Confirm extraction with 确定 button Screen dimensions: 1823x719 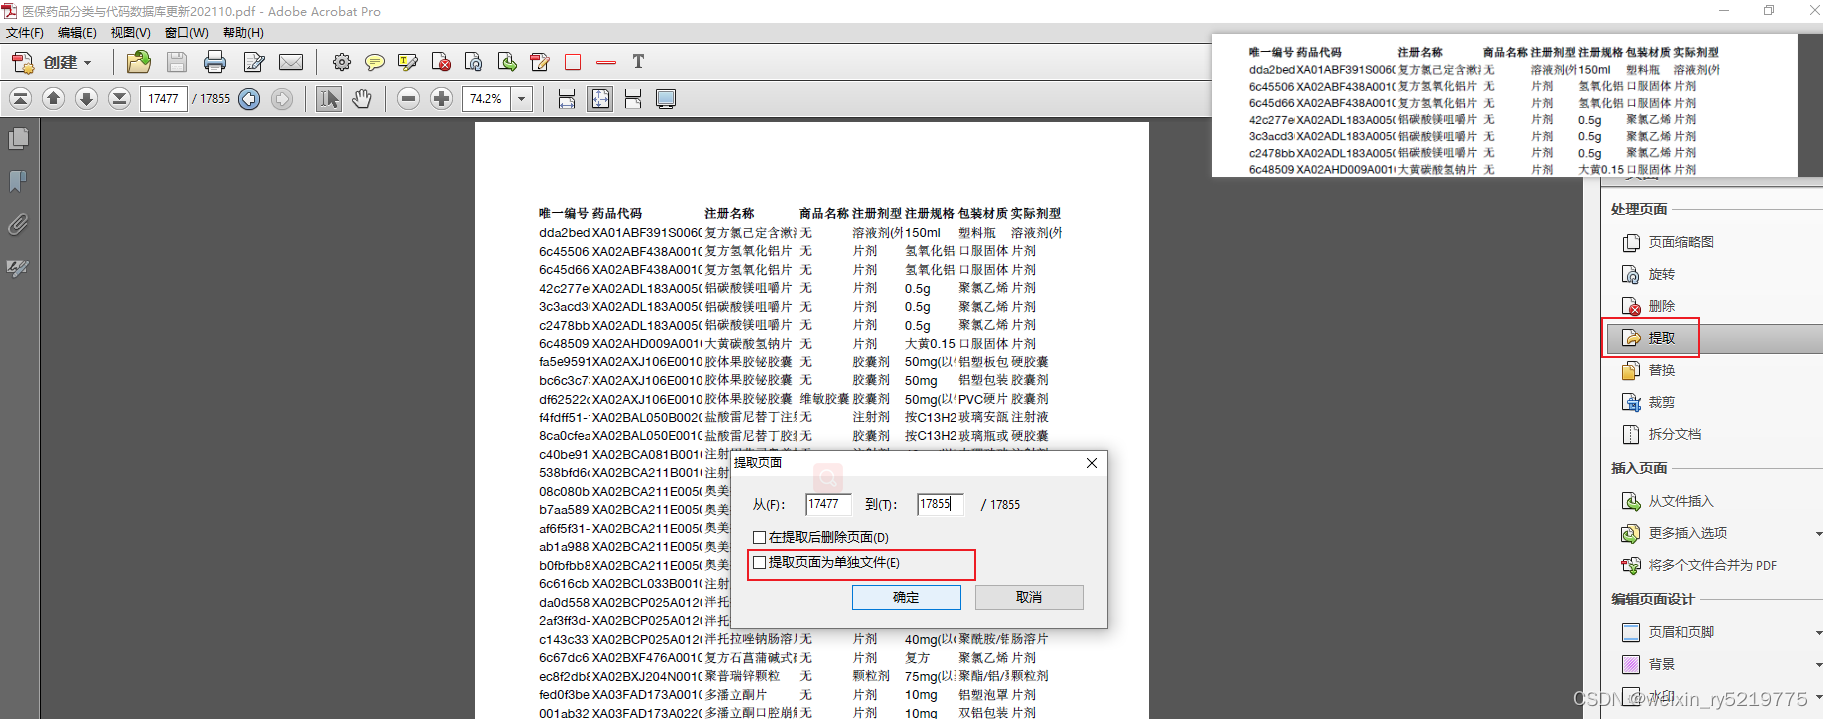pos(906,597)
